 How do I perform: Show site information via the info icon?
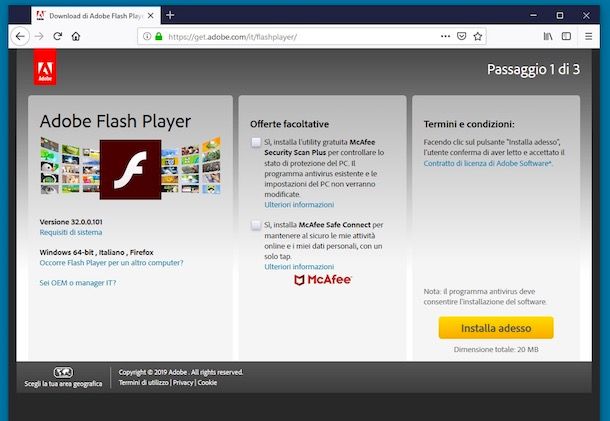[x=147, y=36]
